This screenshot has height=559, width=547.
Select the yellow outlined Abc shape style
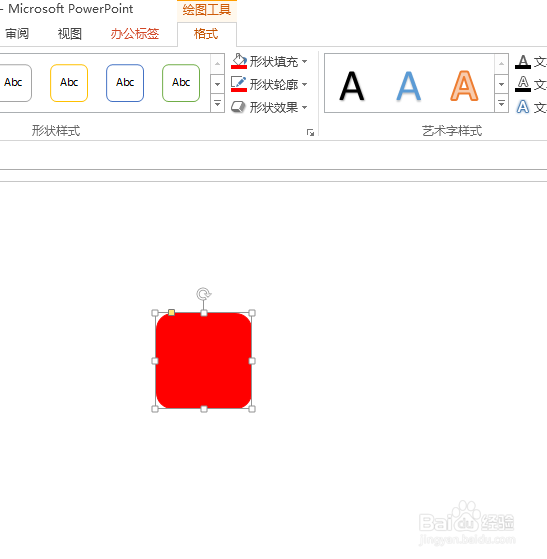click(x=69, y=83)
